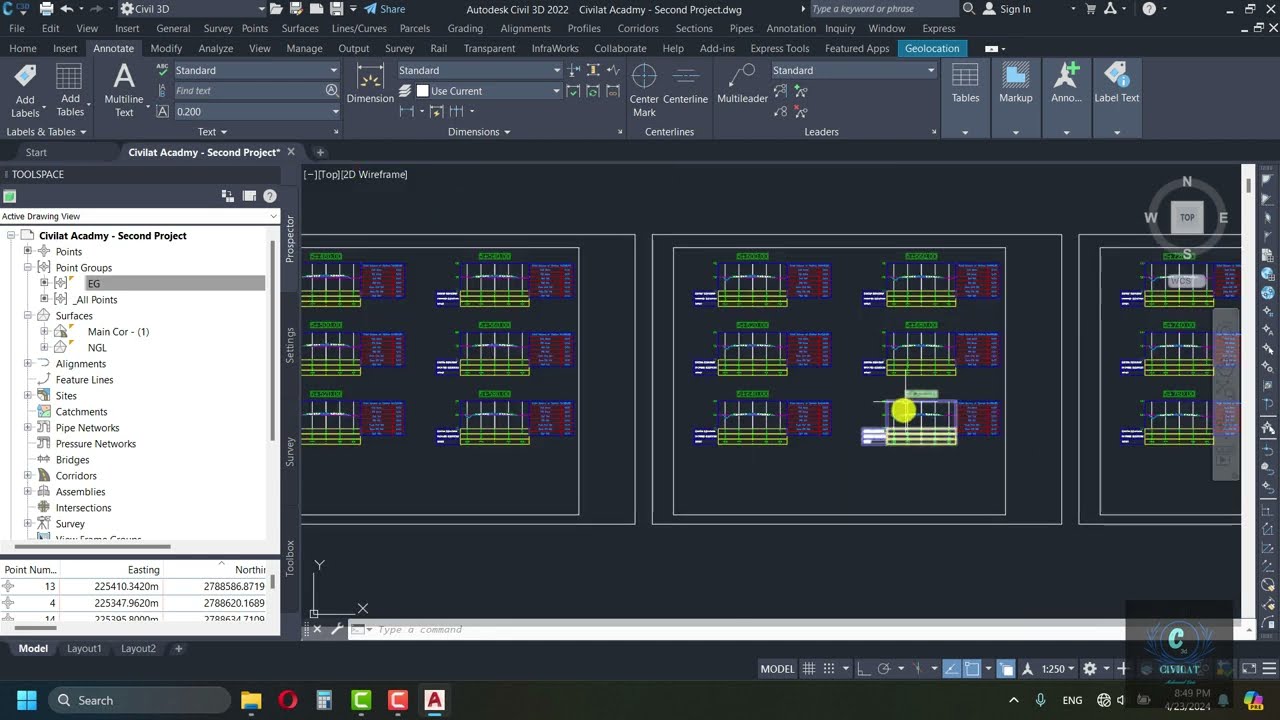Expand the Labels & Tables panel
This screenshot has height=720, width=1280.
46,131
